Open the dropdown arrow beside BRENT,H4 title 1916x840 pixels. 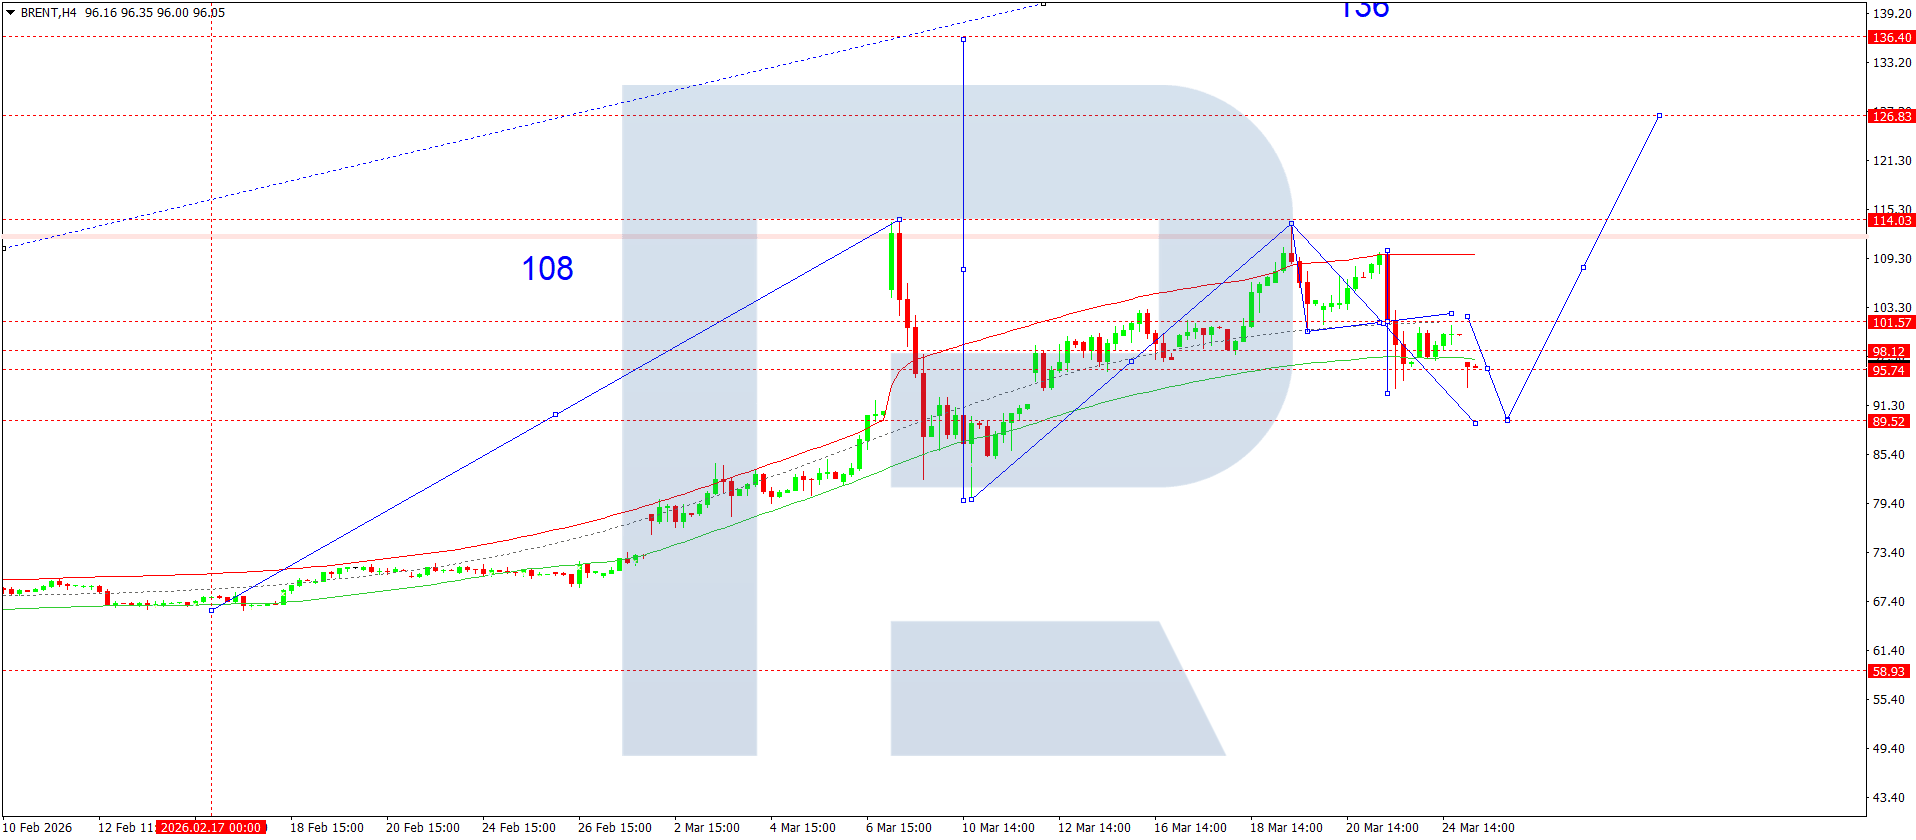coord(11,13)
